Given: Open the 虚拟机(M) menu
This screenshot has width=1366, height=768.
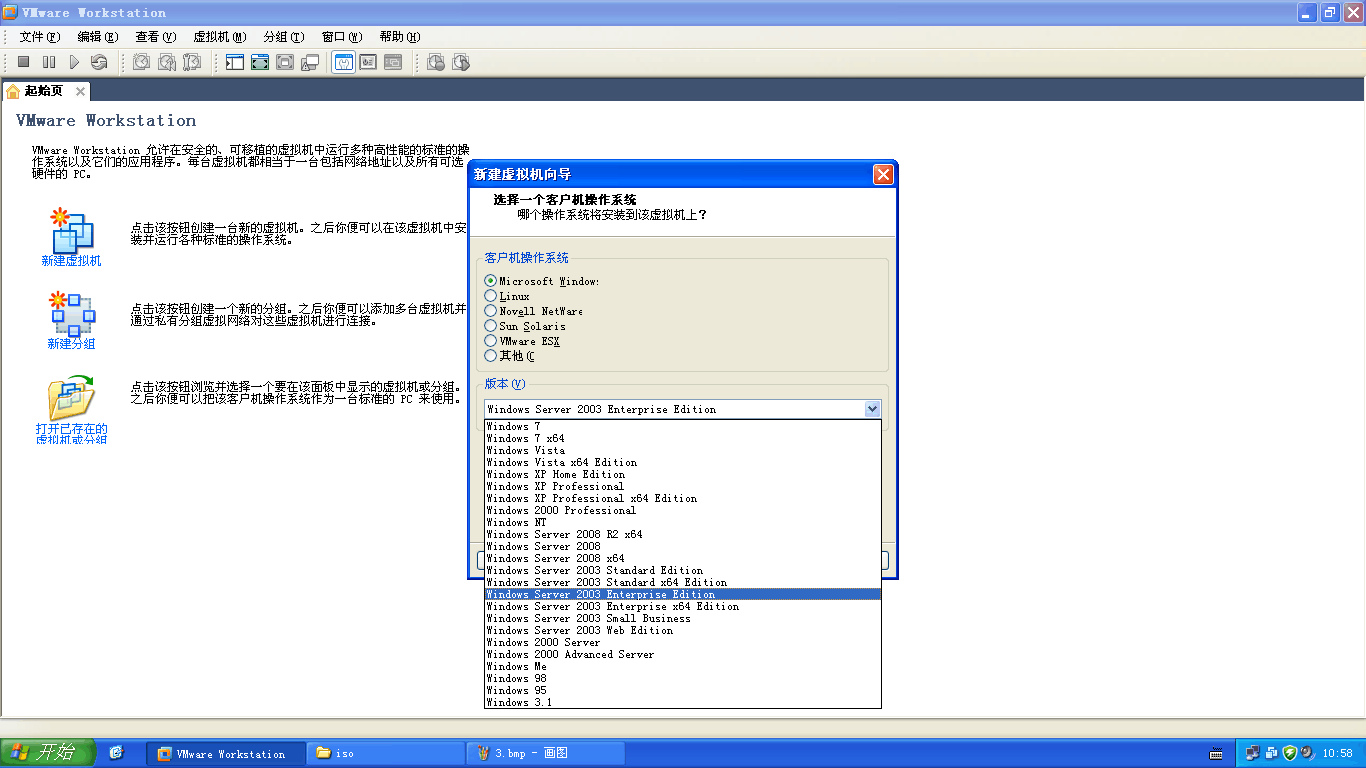Looking at the screenshot, I should point(220,37).
